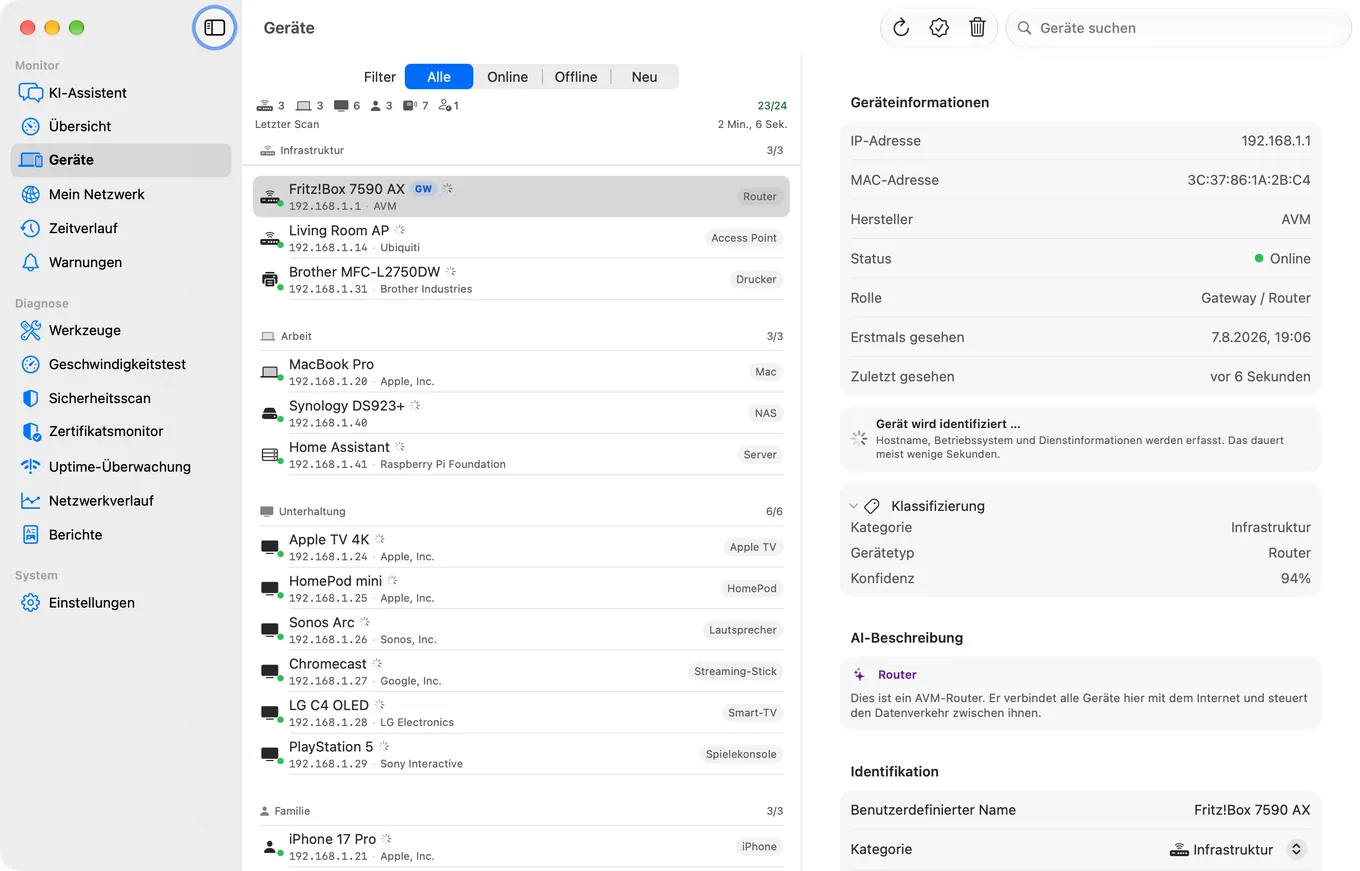Viewport: 1360px width, 871px height.
Task: Choose MacBook Pro in device list
Action: [521, 372]
